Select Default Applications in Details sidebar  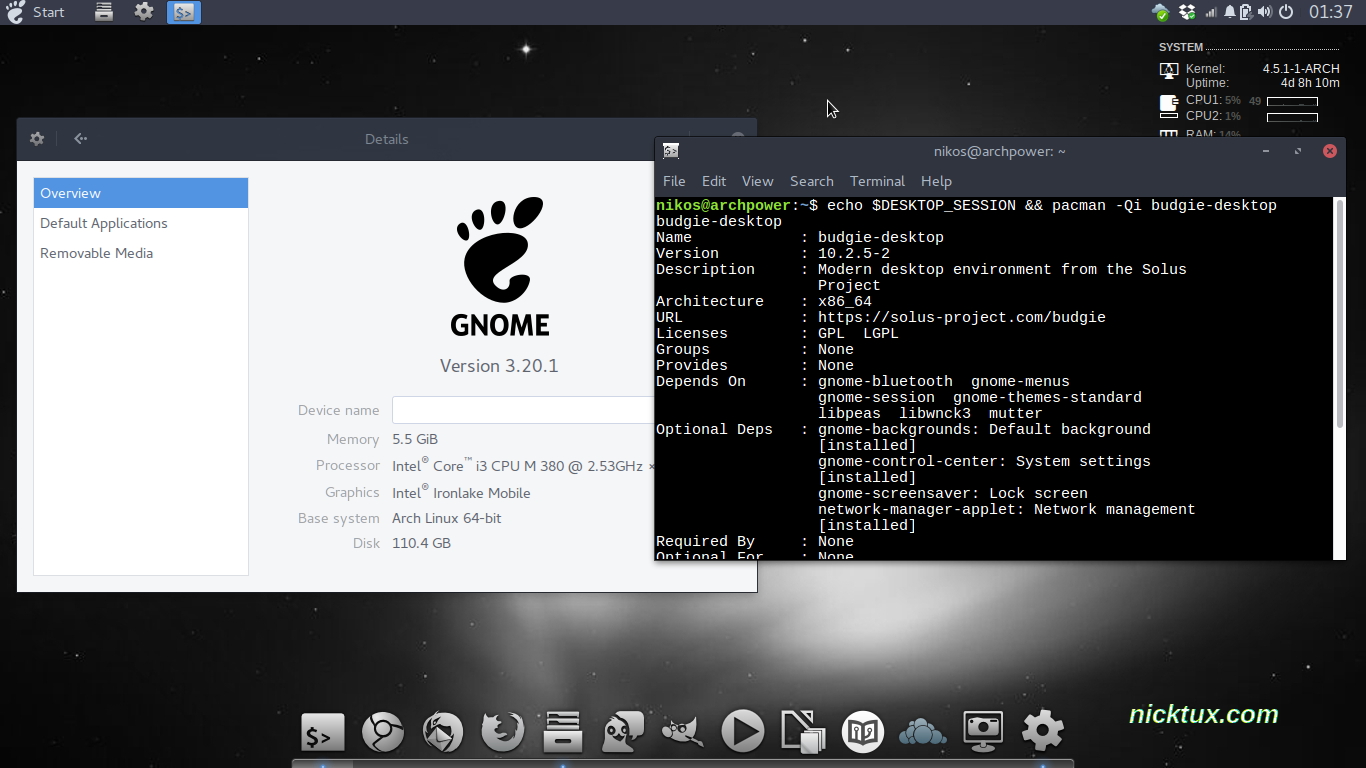point(104,223)
